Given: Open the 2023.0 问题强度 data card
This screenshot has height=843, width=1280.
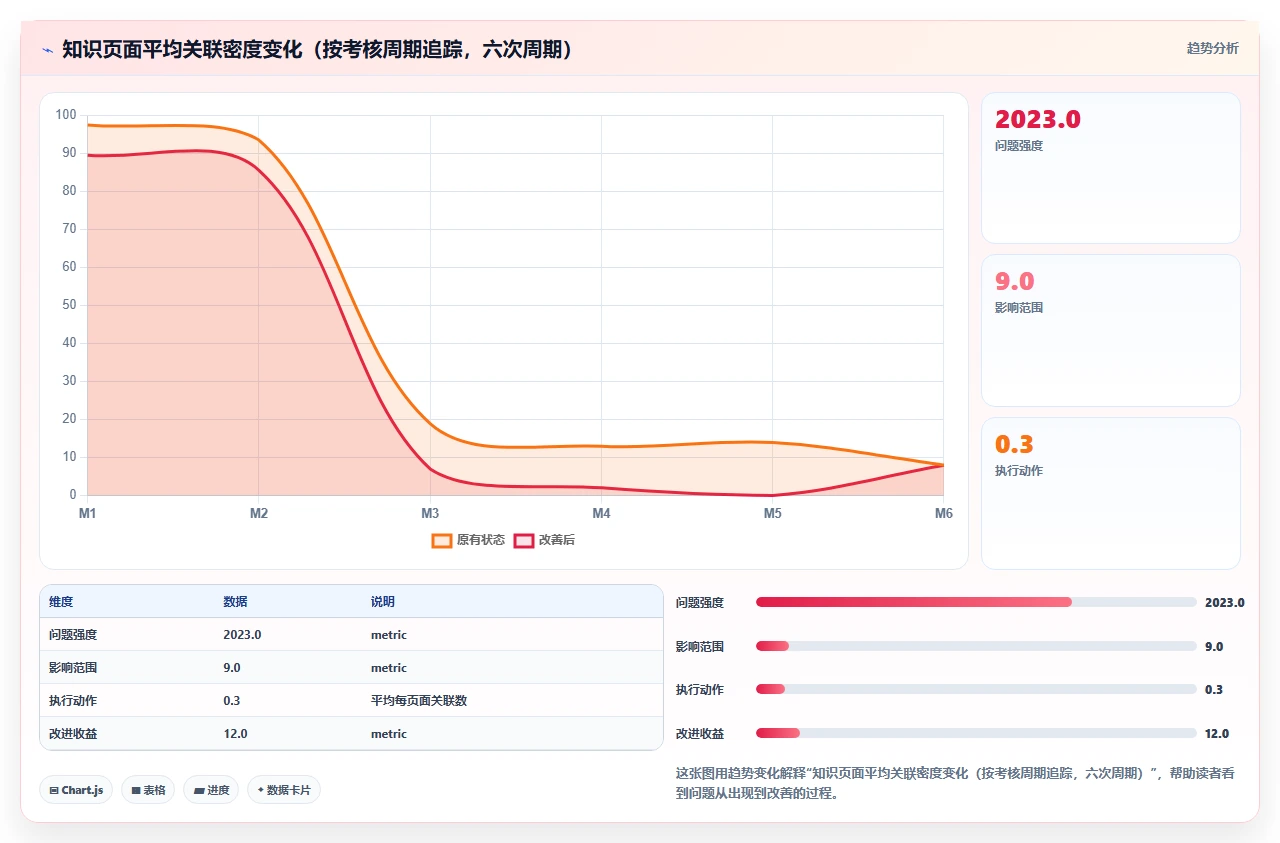Looking at the screenshot, I should point(1110,168).
